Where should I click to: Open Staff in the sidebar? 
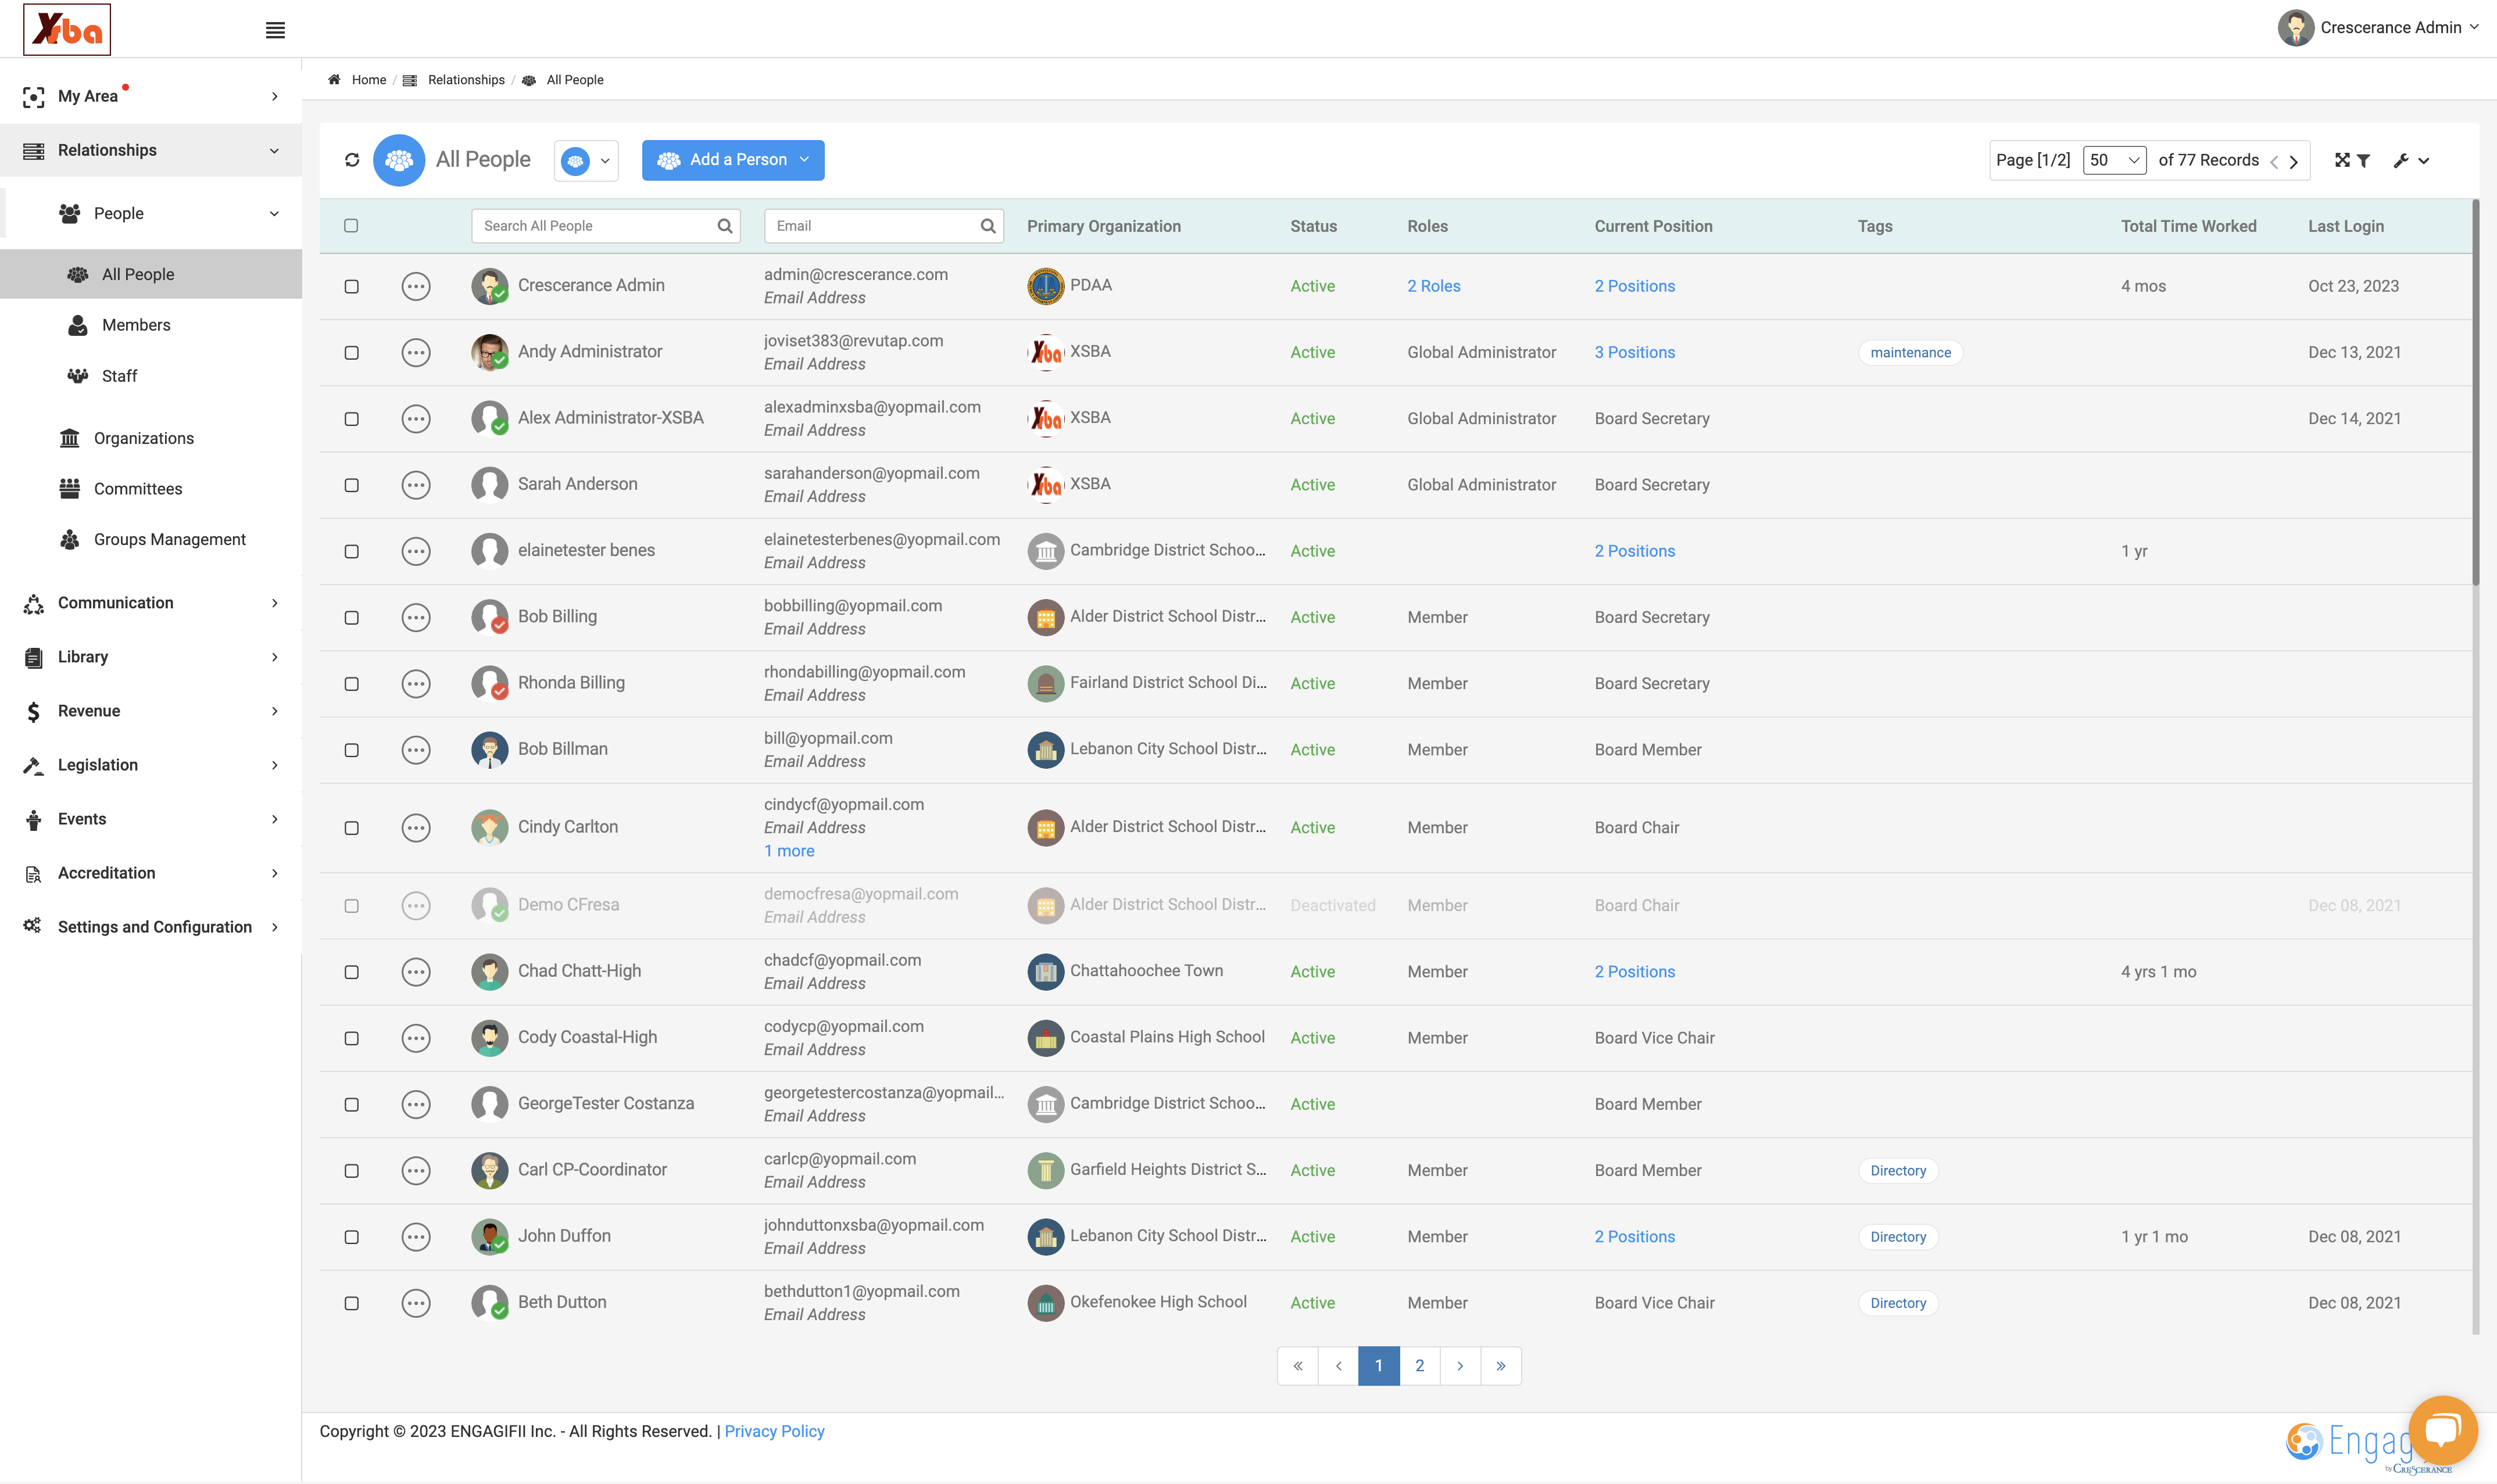119,376
